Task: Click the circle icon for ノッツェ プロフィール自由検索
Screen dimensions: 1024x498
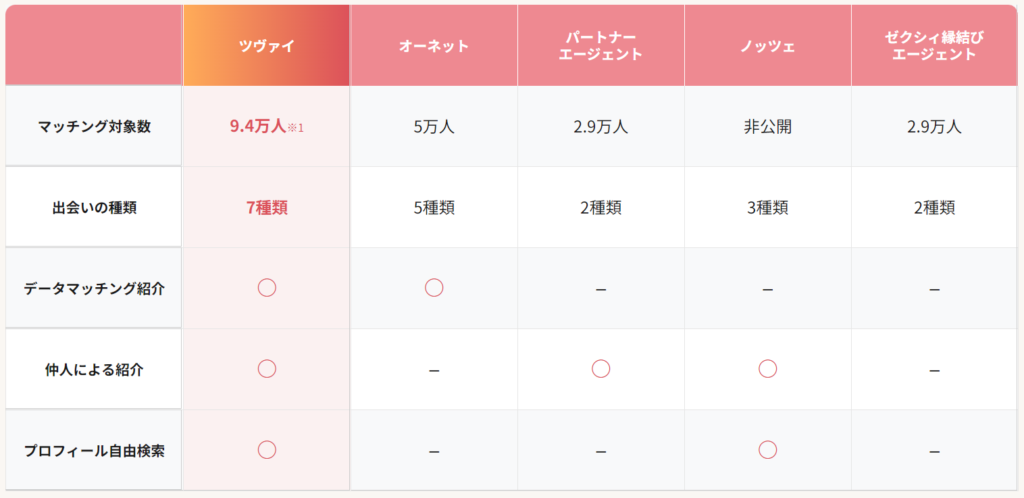Action: (768, 450)
